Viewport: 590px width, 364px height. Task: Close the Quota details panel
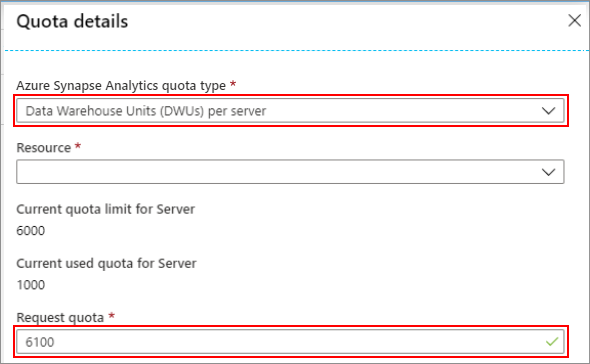coord(574,21)
